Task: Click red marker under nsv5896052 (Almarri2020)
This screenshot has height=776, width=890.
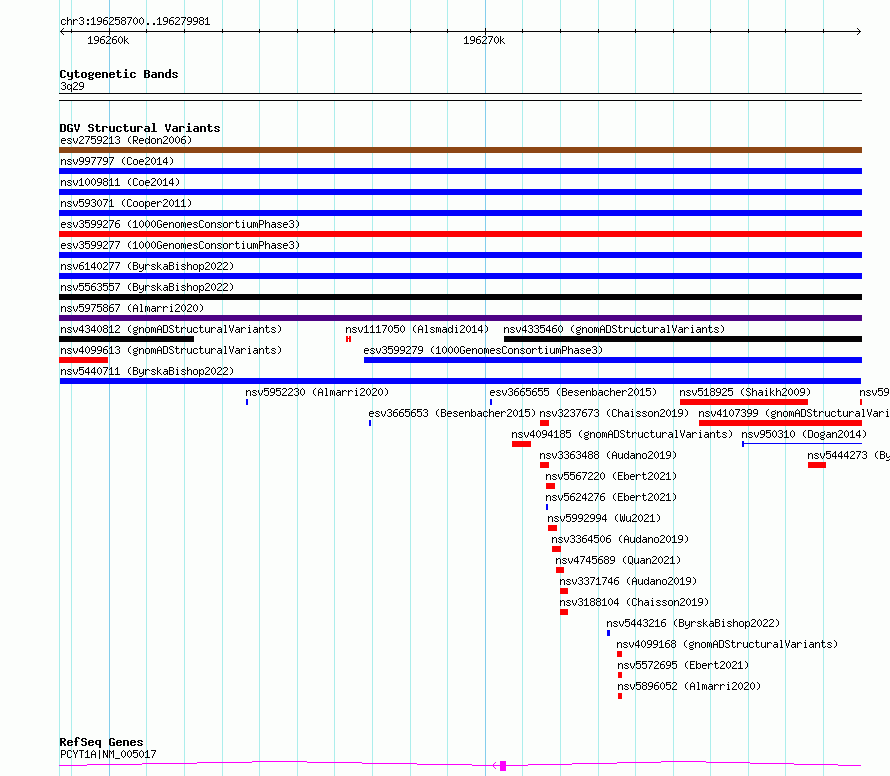Action: click(x=620, y=697)
